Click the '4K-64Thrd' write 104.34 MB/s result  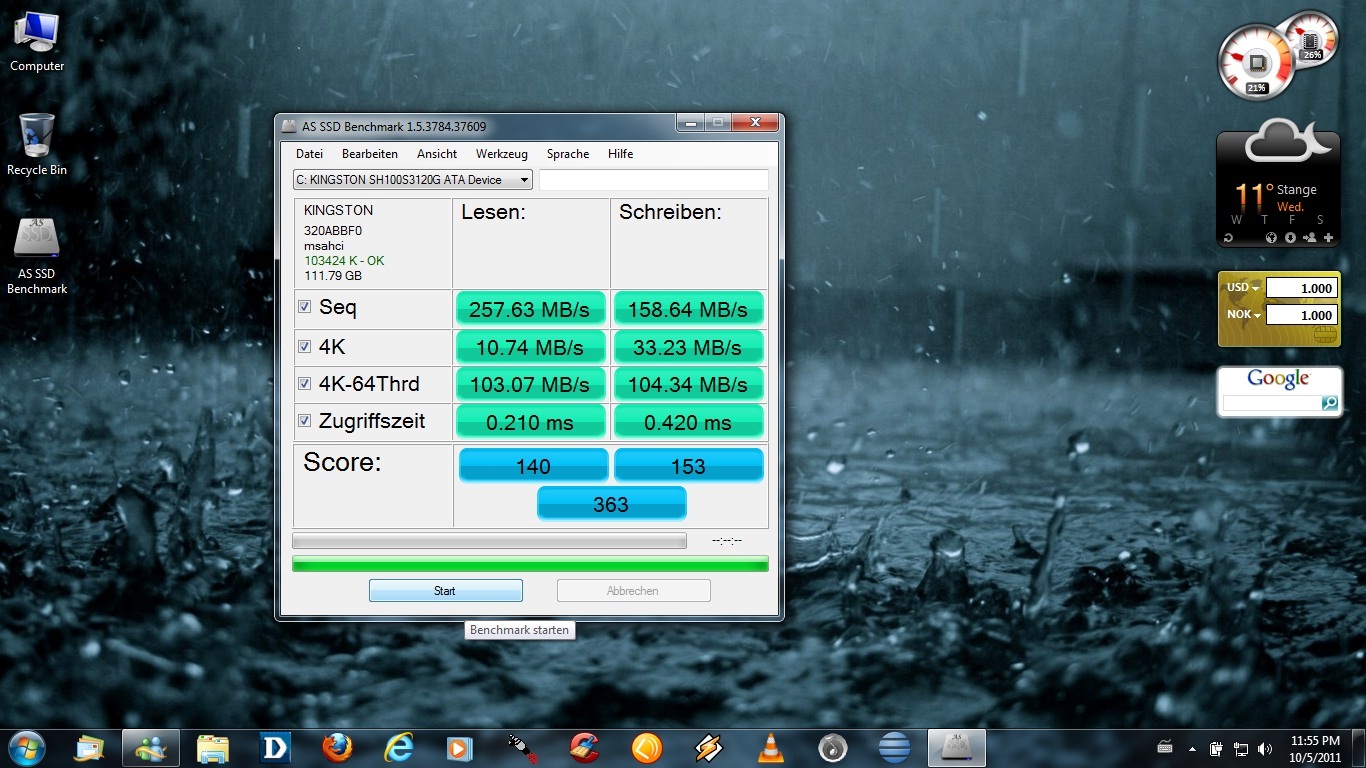[x=688, y=384]
